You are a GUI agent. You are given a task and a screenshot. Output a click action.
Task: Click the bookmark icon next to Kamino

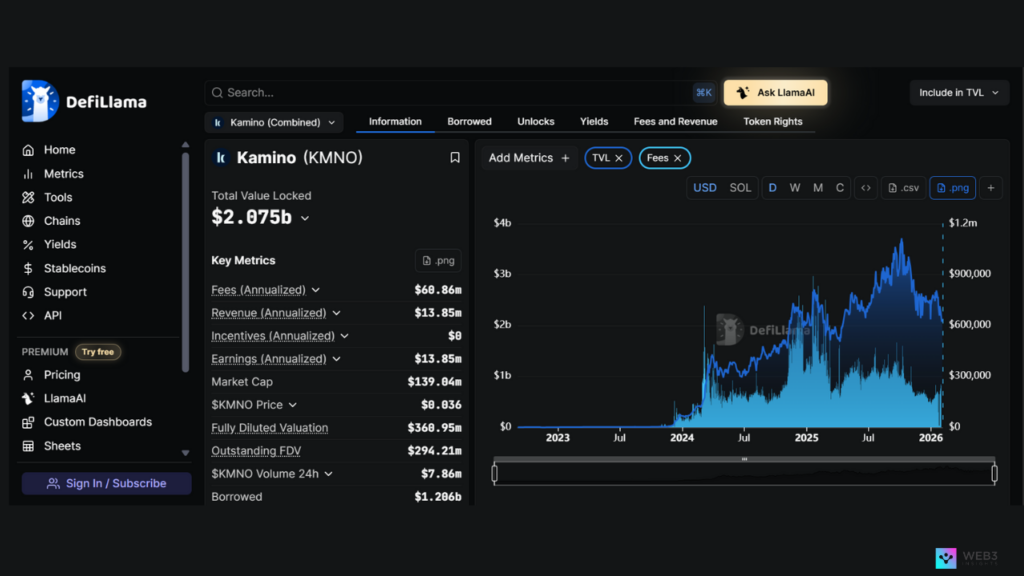tap(455, 158)
